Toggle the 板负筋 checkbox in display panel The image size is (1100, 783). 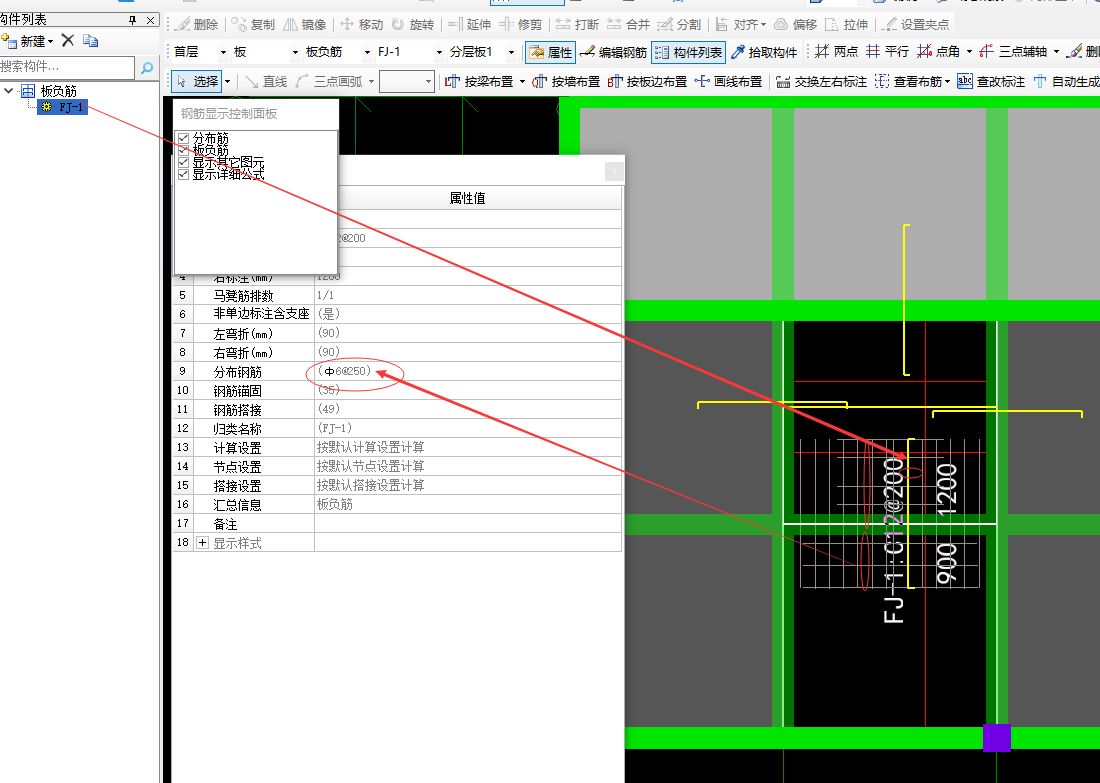point(183,150)
